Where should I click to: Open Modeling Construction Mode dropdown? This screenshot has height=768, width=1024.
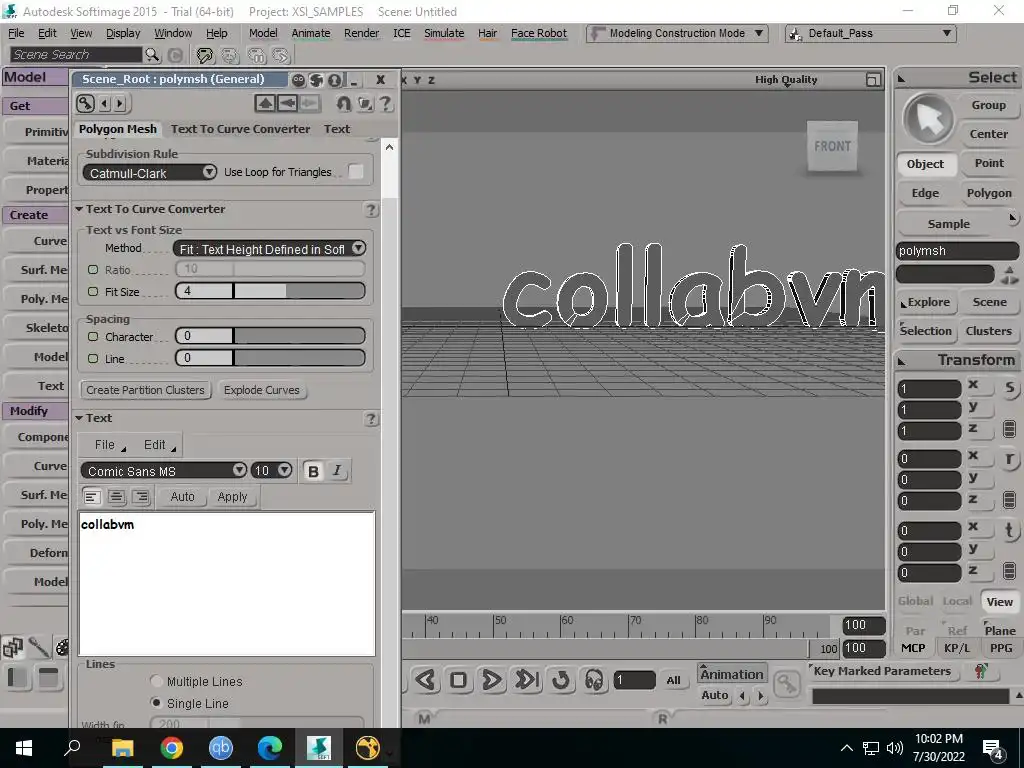pyautogui.click(x=677, y=33)
